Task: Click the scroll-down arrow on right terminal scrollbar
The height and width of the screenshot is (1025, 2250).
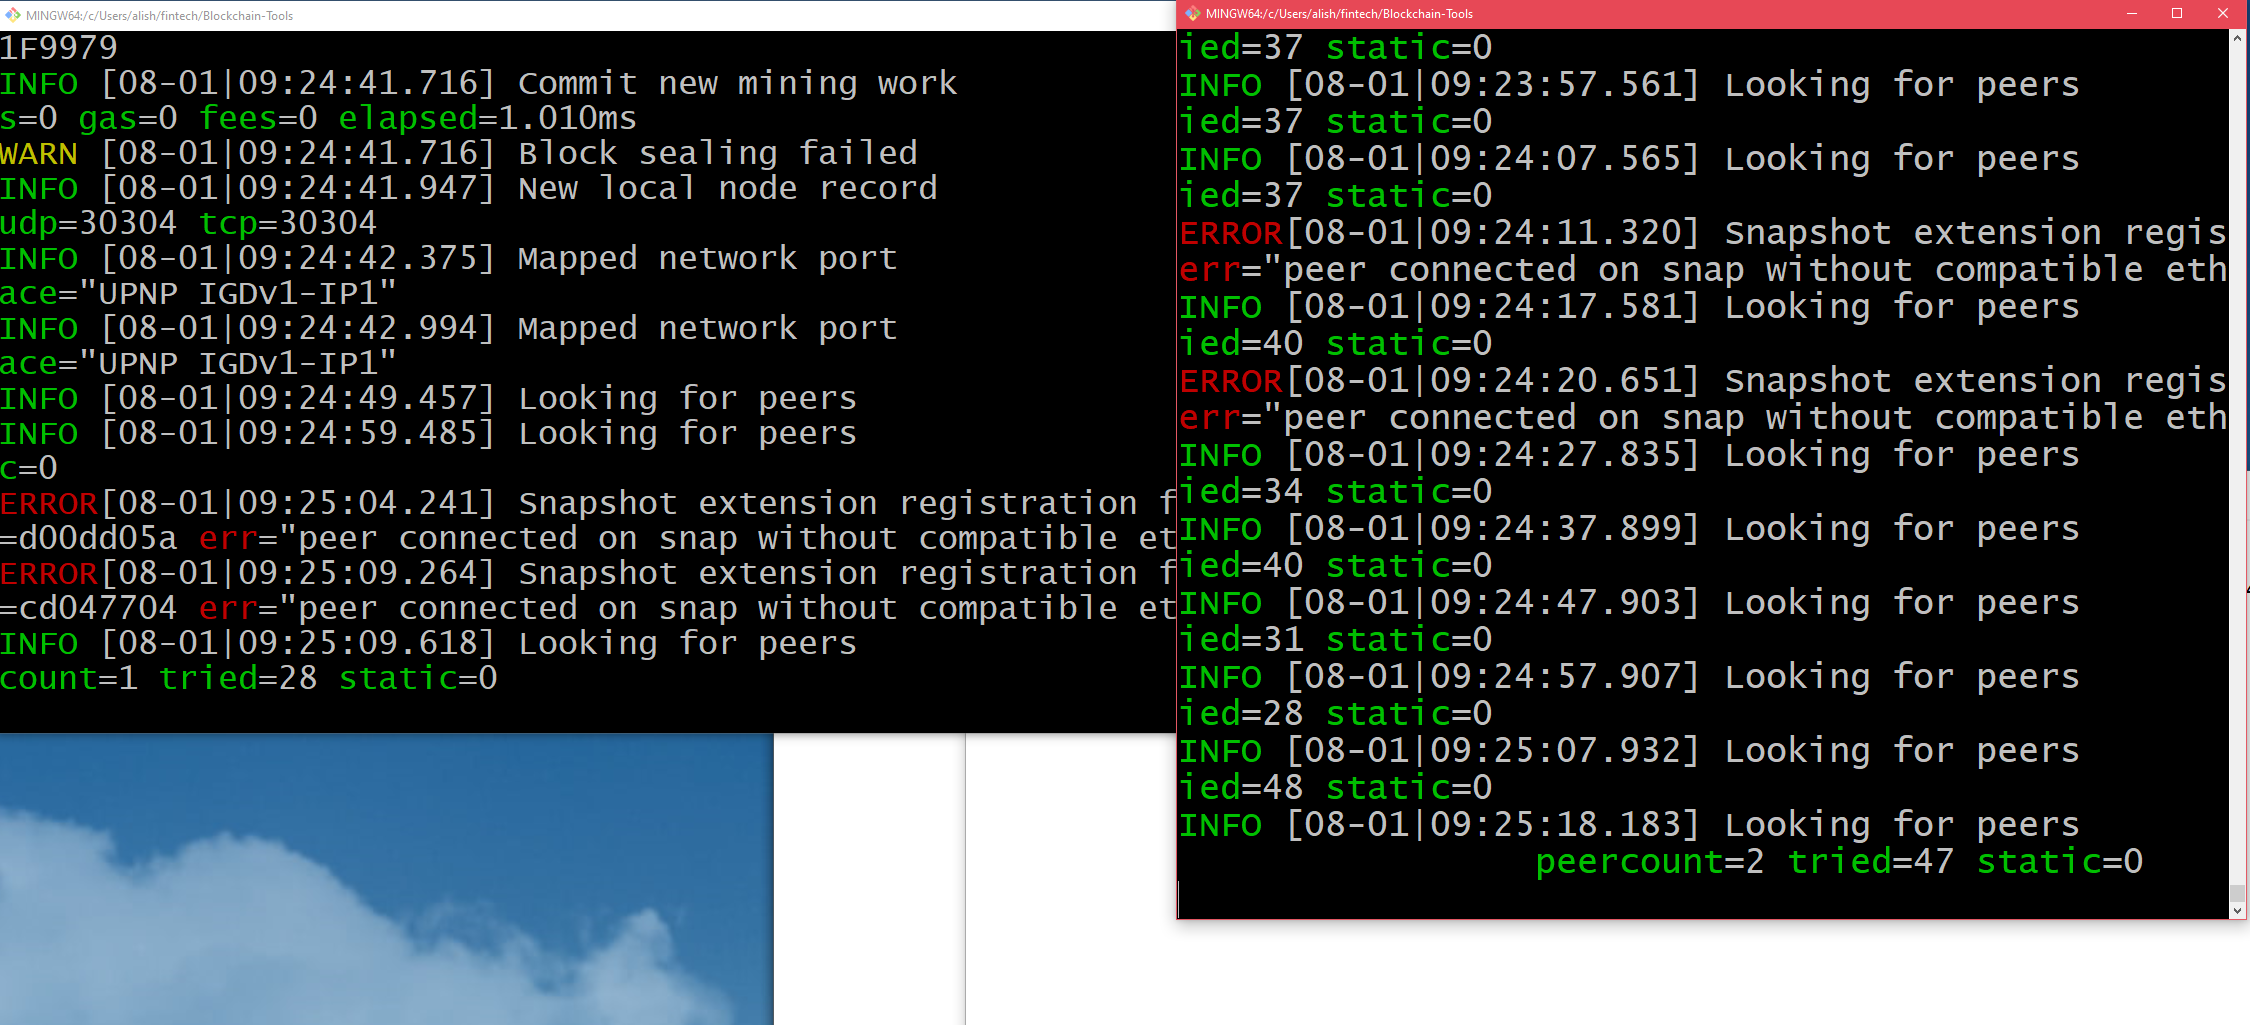Action: click(2236, 911)
